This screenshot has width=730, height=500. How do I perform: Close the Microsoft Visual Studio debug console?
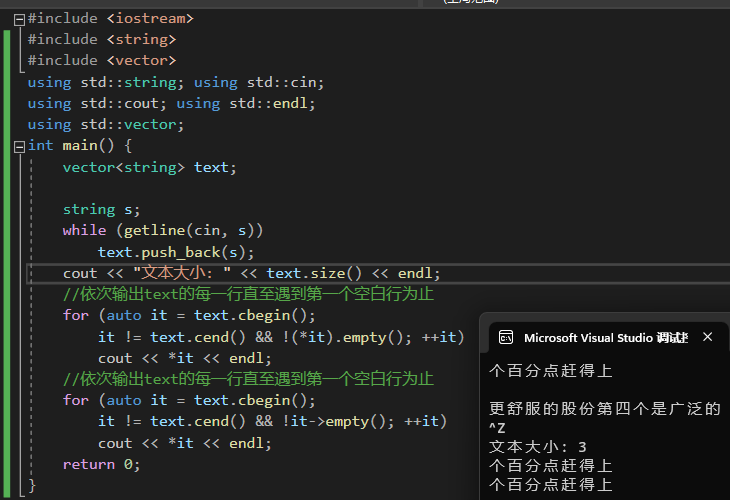click(708, 338)
